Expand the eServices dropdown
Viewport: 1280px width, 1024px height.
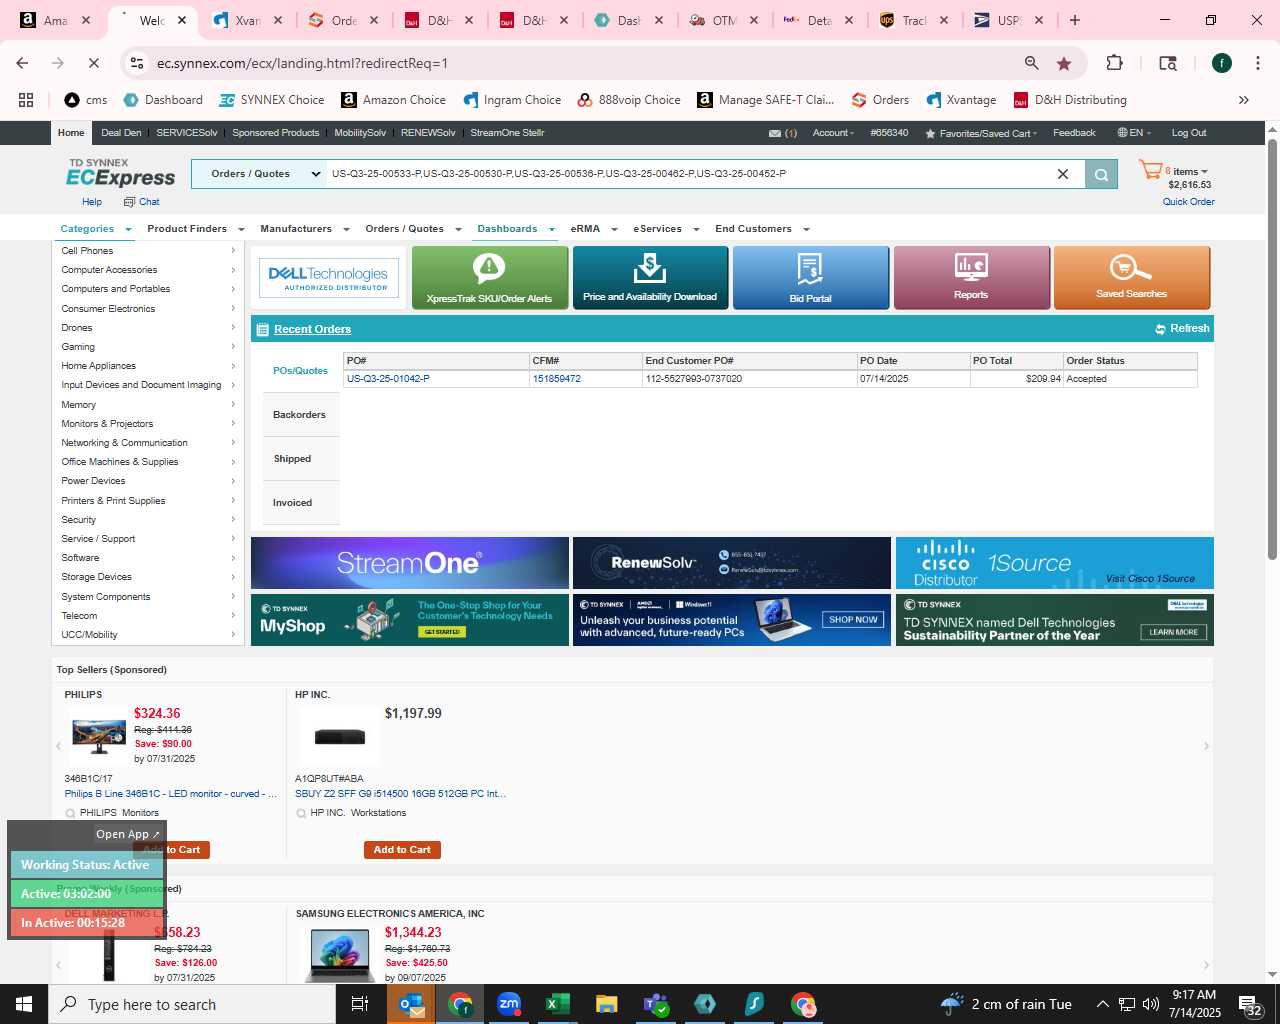[x=666, y=229]
